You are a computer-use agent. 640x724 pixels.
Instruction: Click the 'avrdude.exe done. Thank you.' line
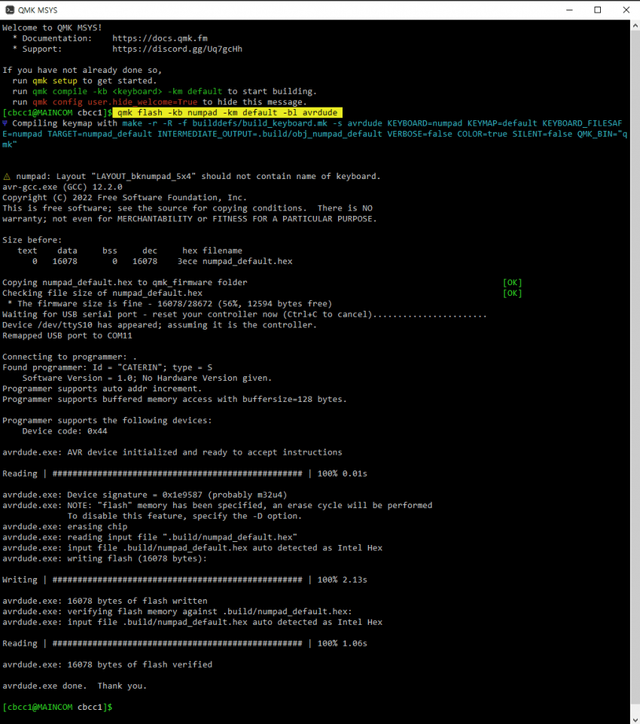tap(74, 686)
